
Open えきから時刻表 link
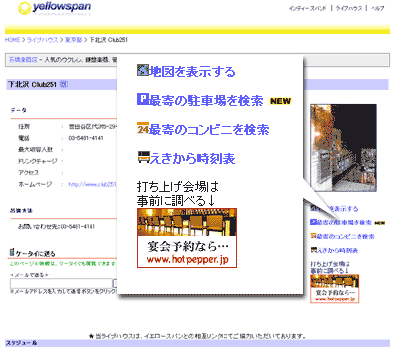coord(192,158)
